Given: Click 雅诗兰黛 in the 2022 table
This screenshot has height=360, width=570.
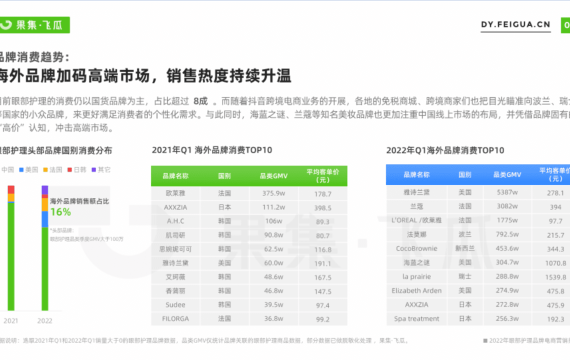Looking at the screenshot, I should tap(417, 192).
